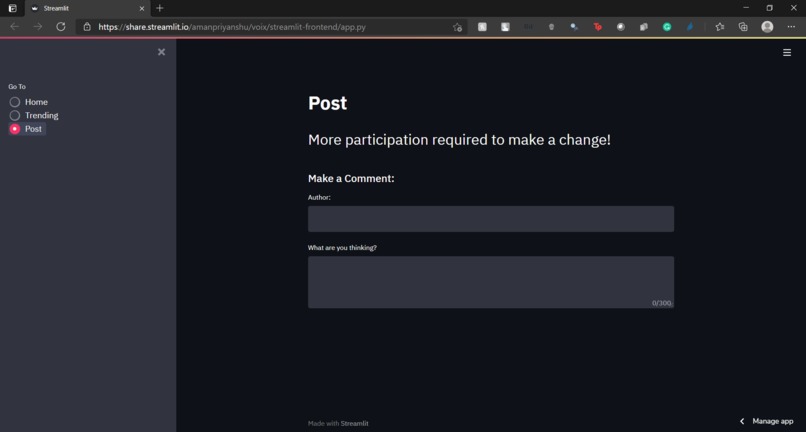
Task: Open the browser Settings and more menu
Action: 791,27
